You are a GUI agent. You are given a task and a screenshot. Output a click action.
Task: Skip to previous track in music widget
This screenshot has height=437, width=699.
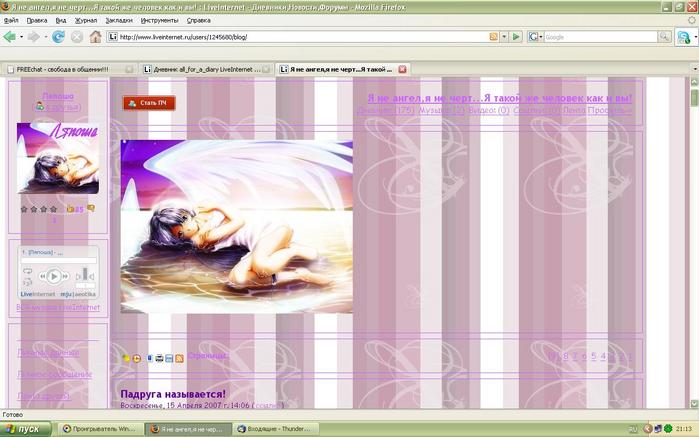click(42, 276)
